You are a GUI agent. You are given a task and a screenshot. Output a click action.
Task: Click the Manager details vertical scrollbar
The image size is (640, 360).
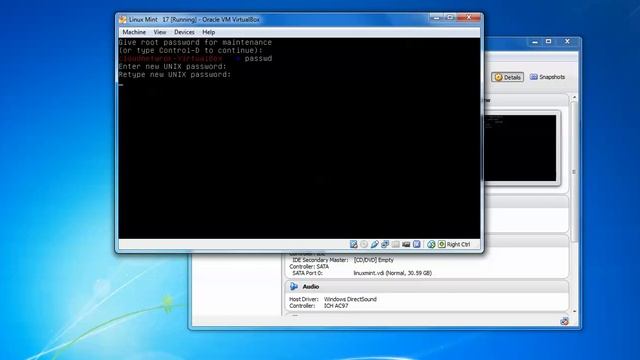click(x=574, y=171)
